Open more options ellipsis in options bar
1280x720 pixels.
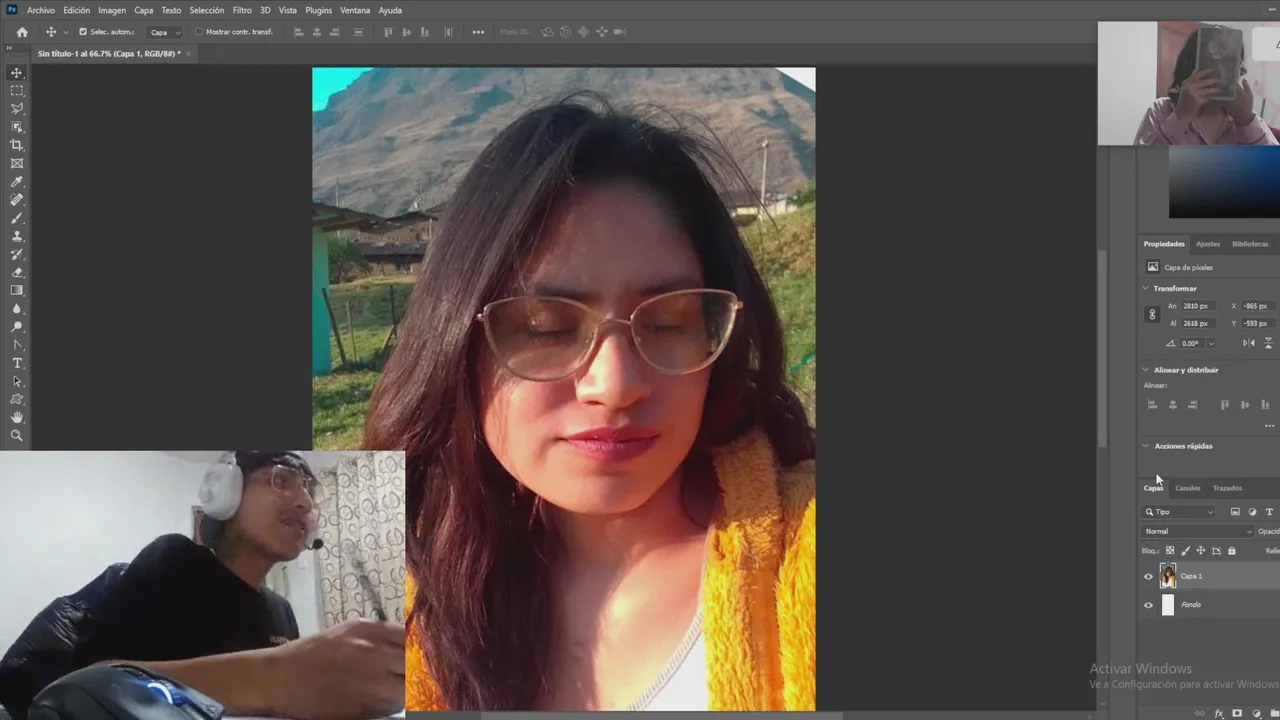[x=478, y=32]
